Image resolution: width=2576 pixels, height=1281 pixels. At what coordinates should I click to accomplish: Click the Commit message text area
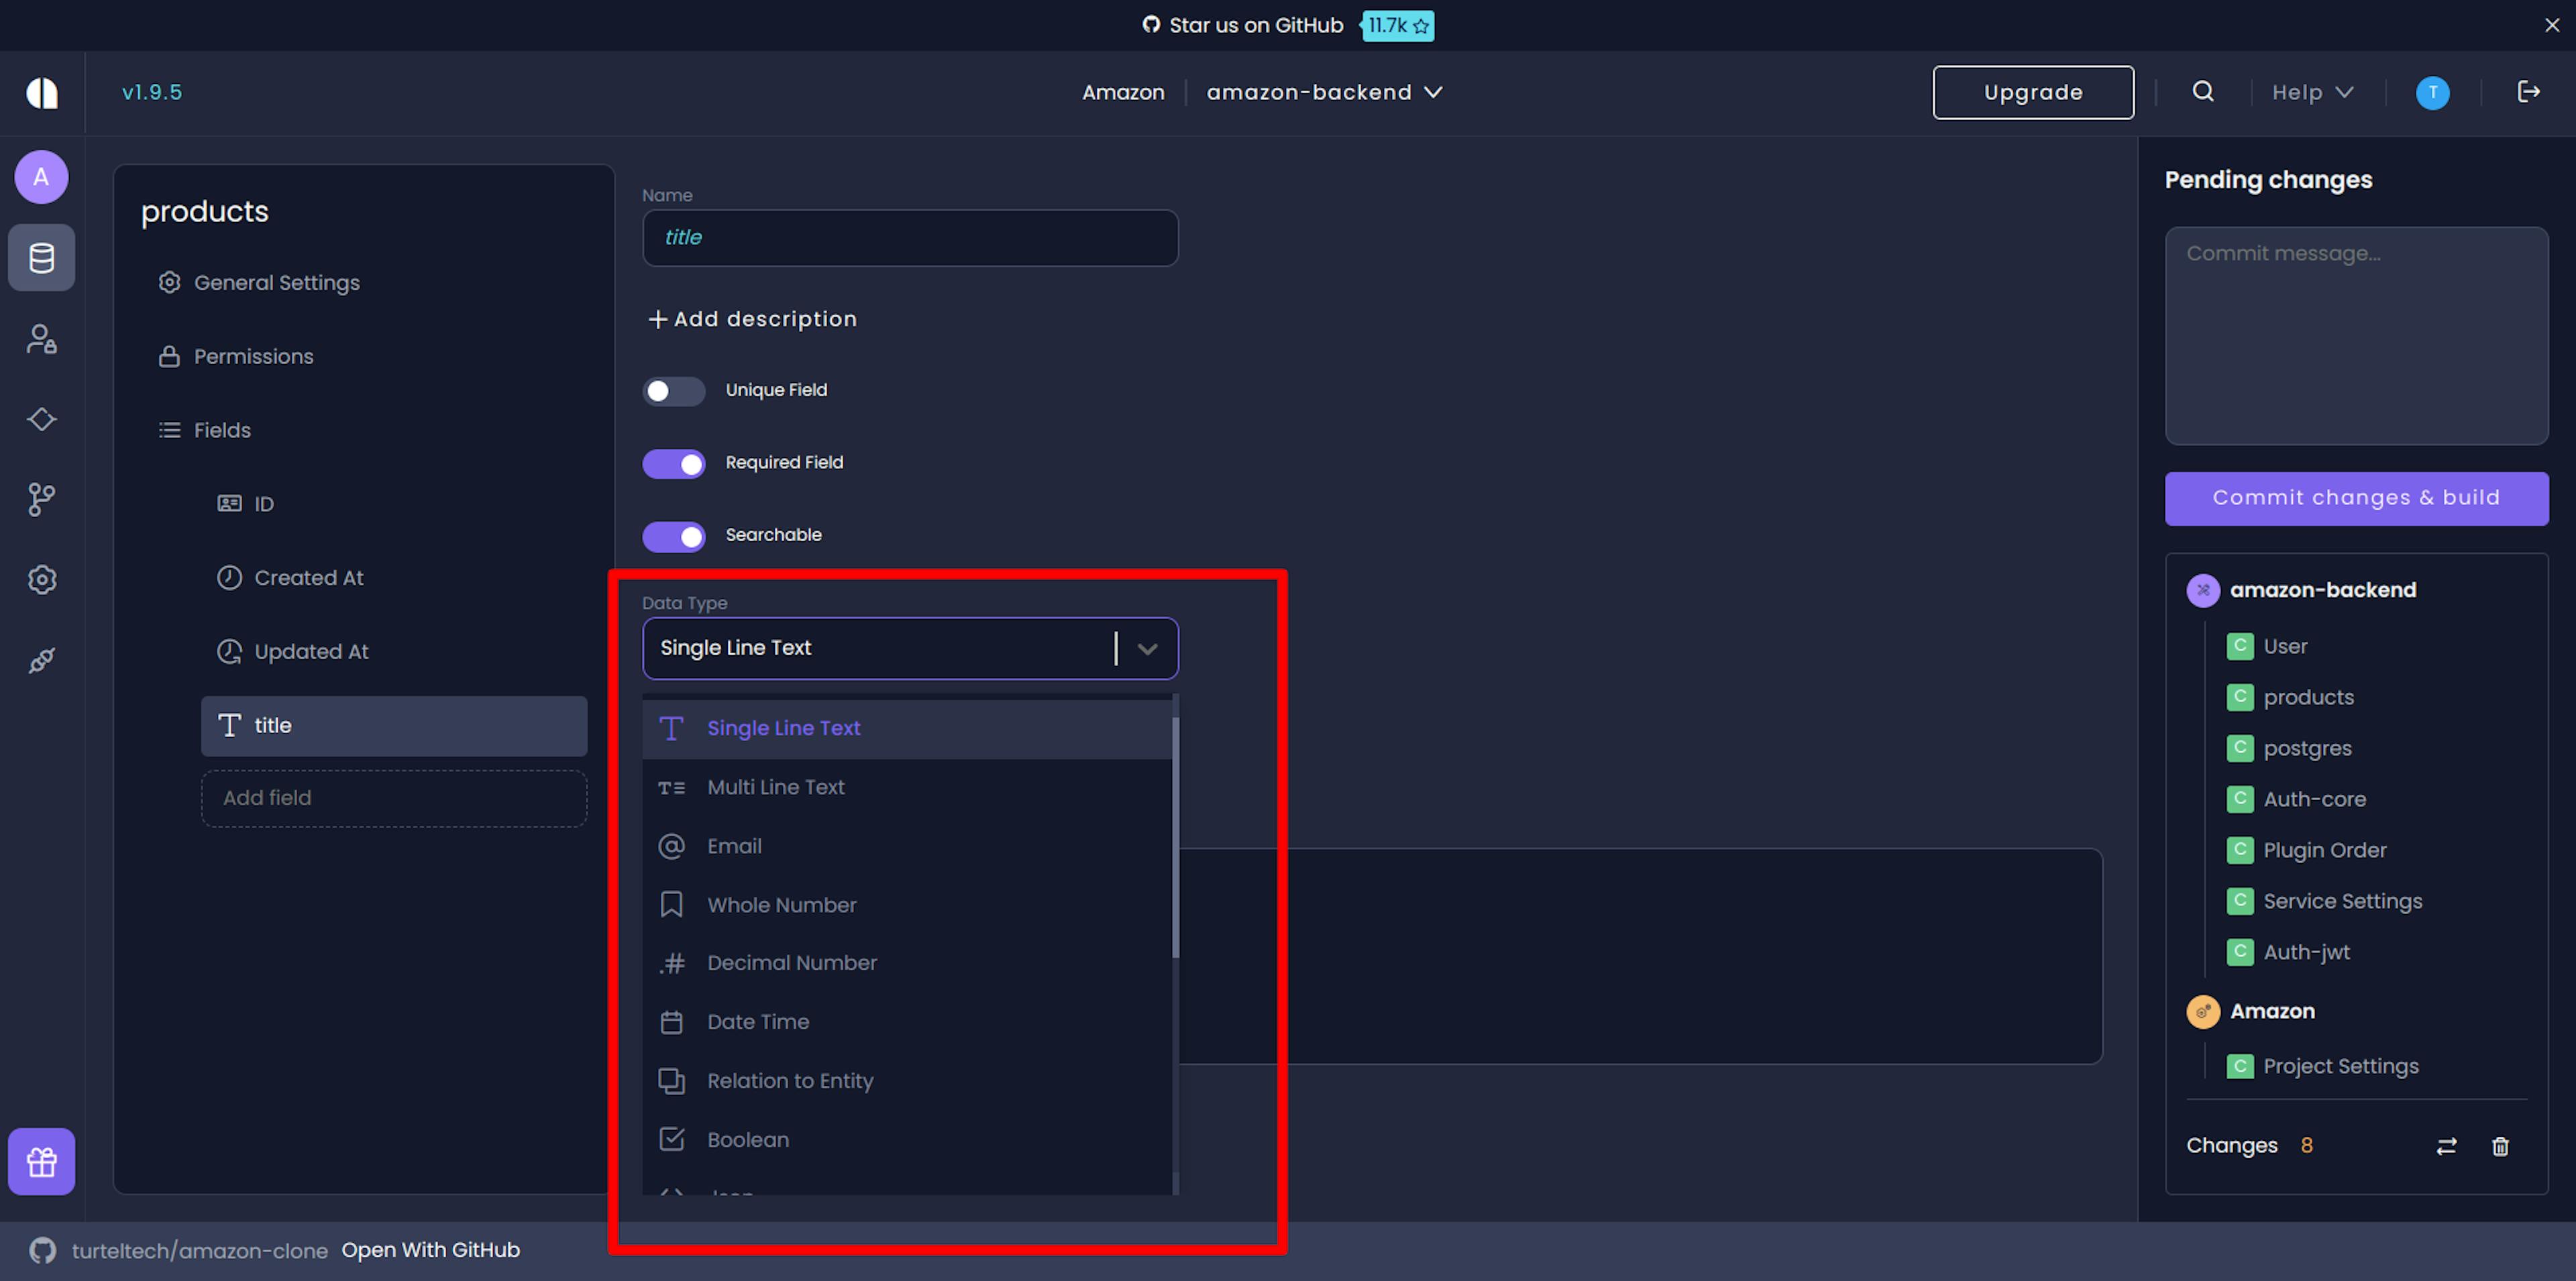pos(2356,335)
